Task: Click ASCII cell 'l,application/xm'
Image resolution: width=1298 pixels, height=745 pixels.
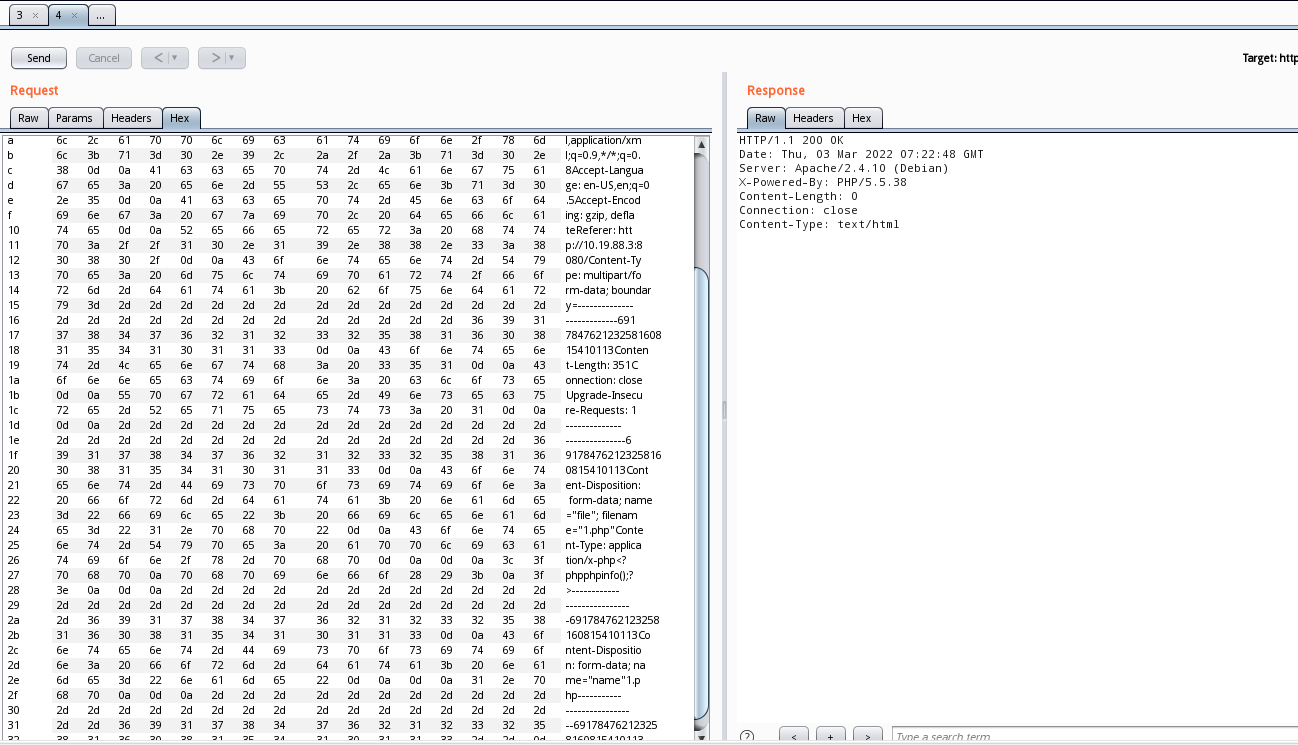Action: (603, 140)
